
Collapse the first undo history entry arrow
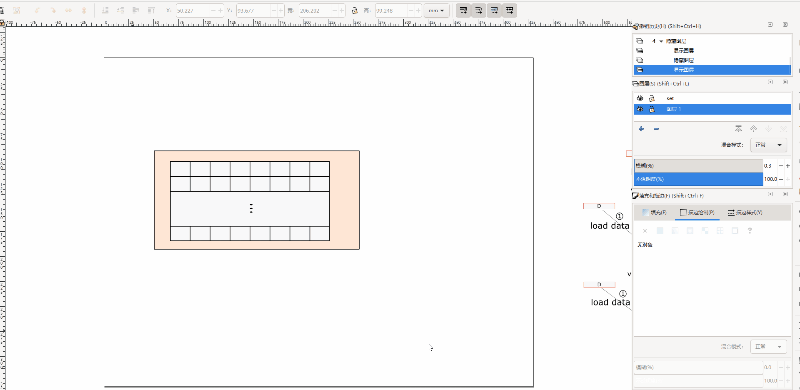661,41
